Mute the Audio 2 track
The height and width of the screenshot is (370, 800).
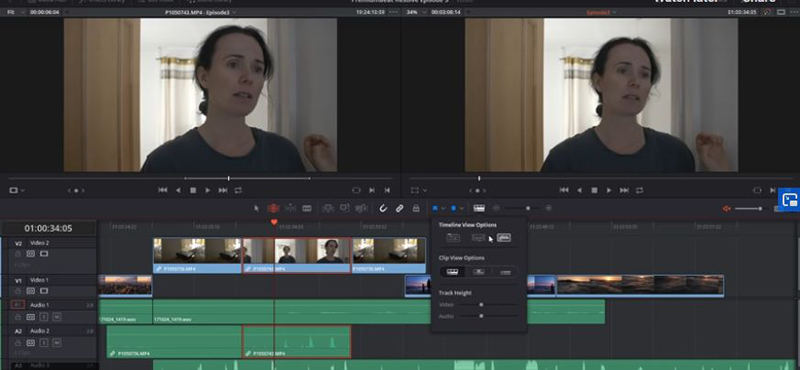pyautogui.click(x=57, y=343)
